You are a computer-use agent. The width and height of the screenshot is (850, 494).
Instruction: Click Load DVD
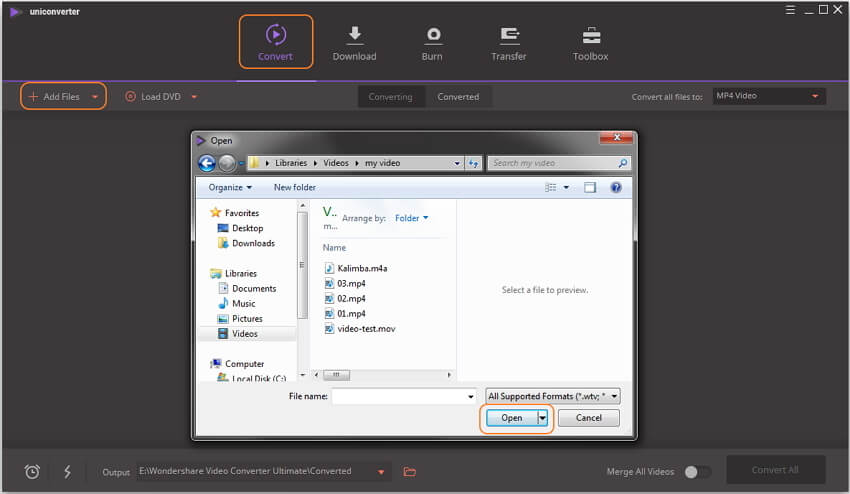click(153, 97)
